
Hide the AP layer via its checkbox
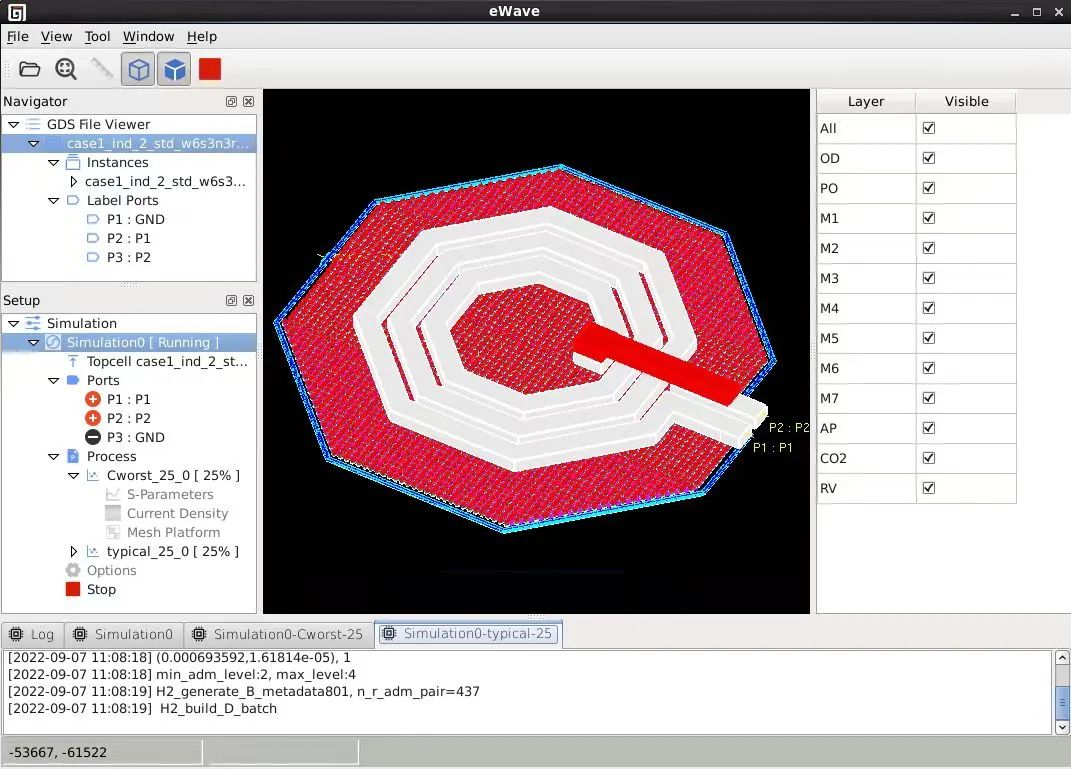(x=929, y=428)
